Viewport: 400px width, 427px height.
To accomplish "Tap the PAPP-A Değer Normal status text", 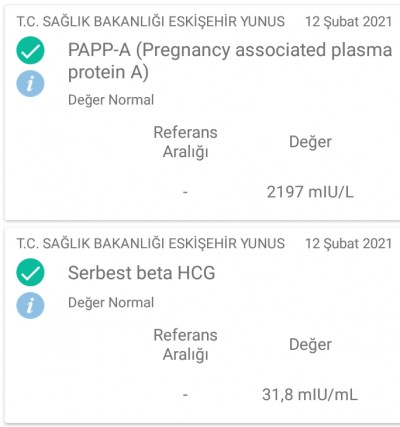I will pos(111,100).
